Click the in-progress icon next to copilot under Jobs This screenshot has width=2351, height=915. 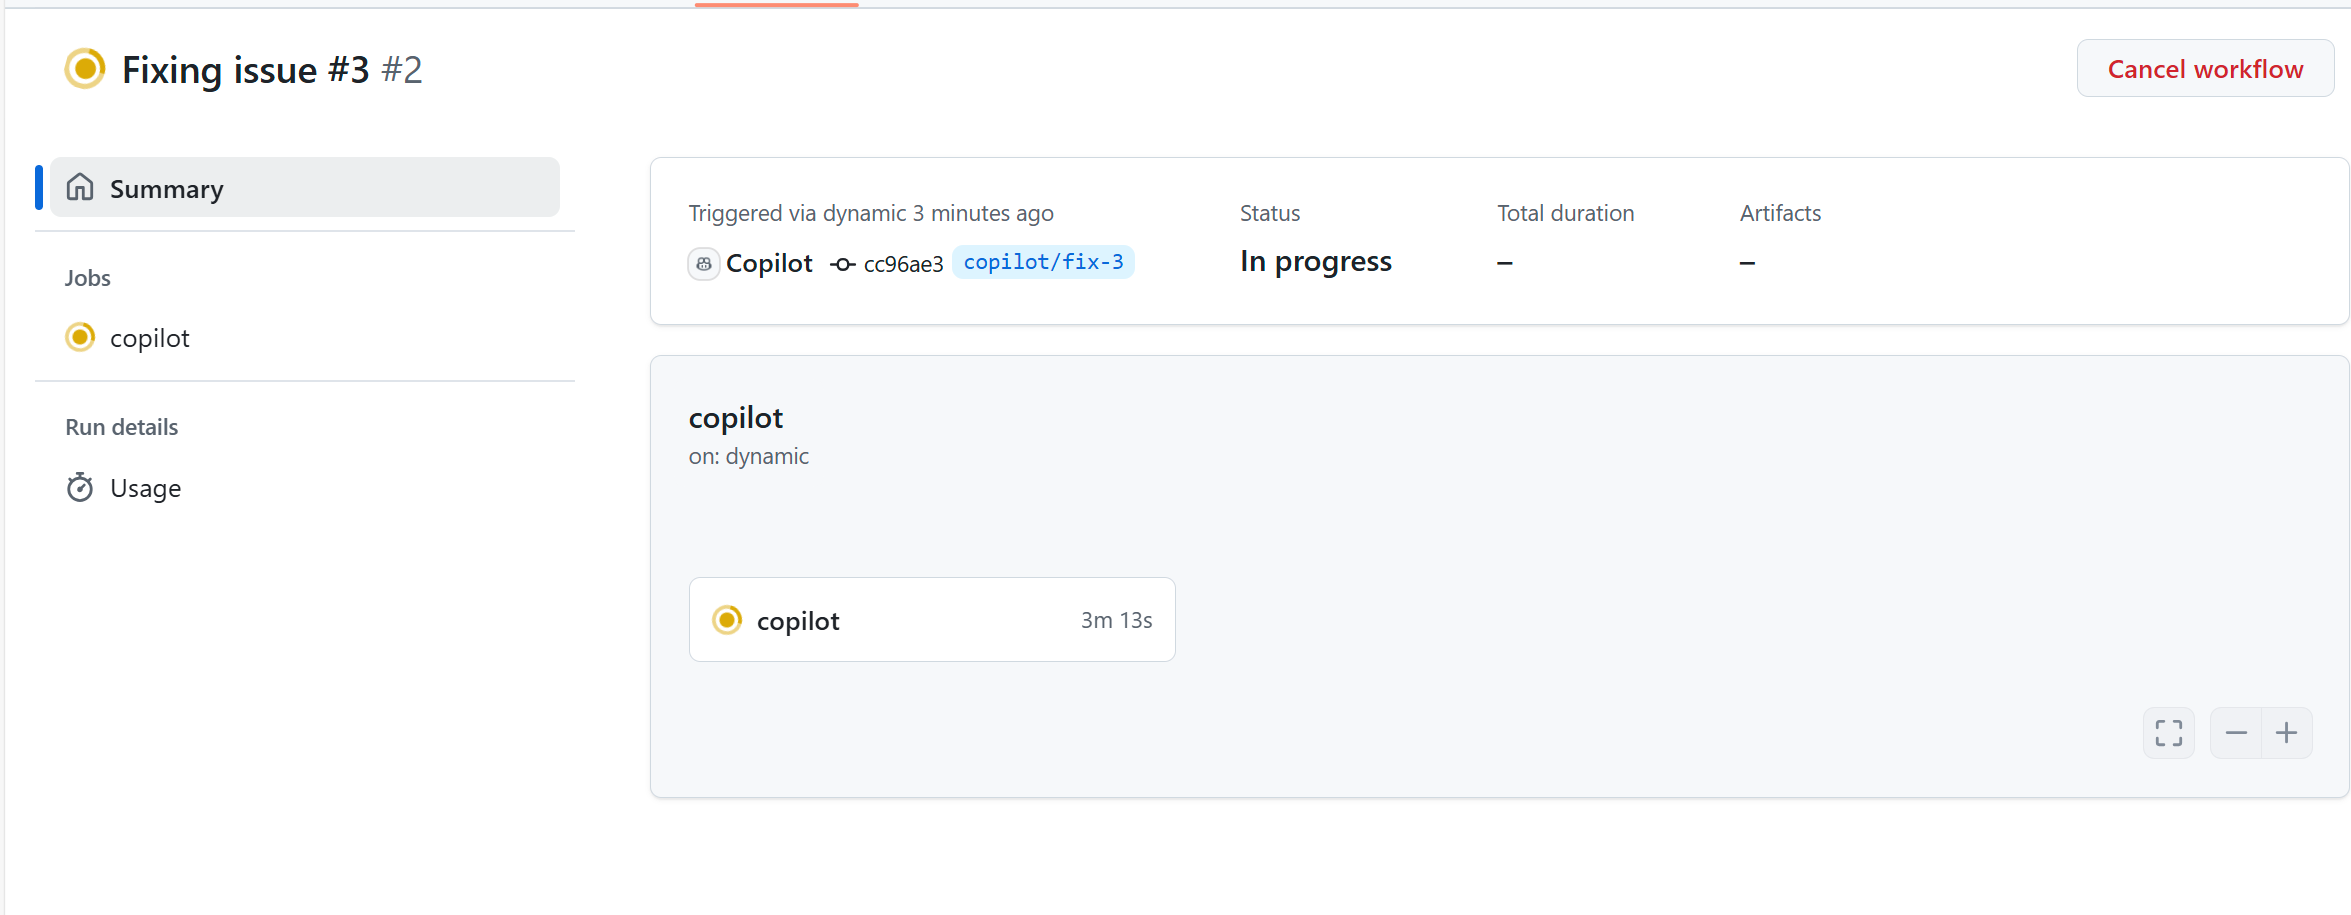pyautogui.click(x=79, y=337)
